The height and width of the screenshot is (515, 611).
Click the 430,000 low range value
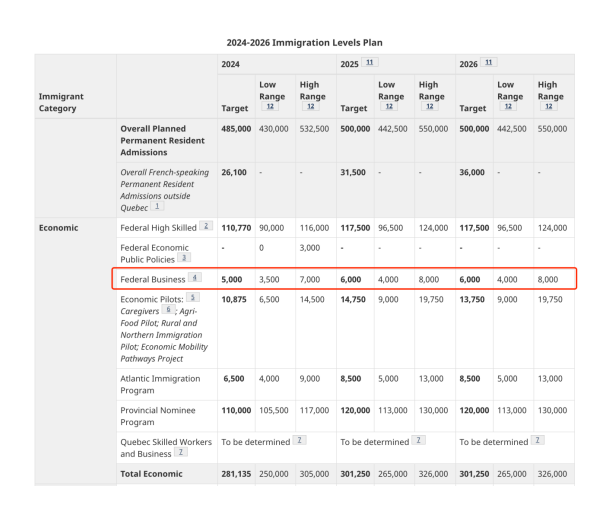click(x=274, y=129)
